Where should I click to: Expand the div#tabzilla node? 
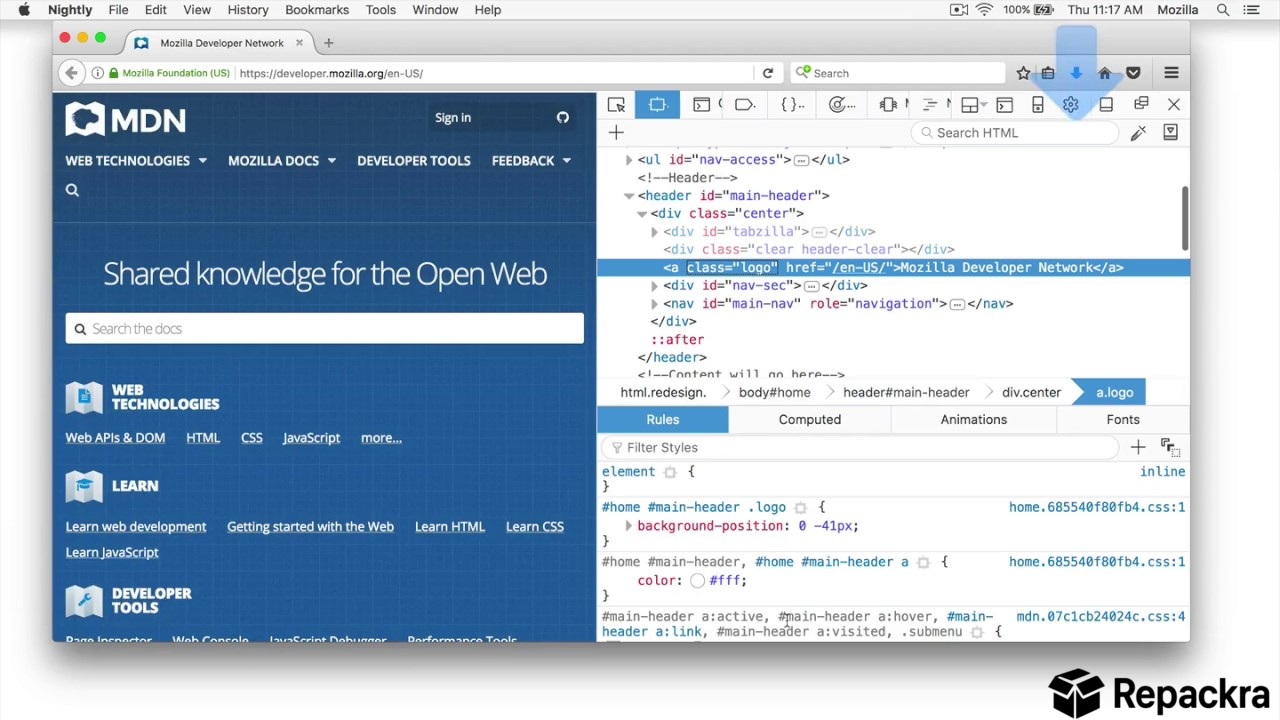point(655,232)
